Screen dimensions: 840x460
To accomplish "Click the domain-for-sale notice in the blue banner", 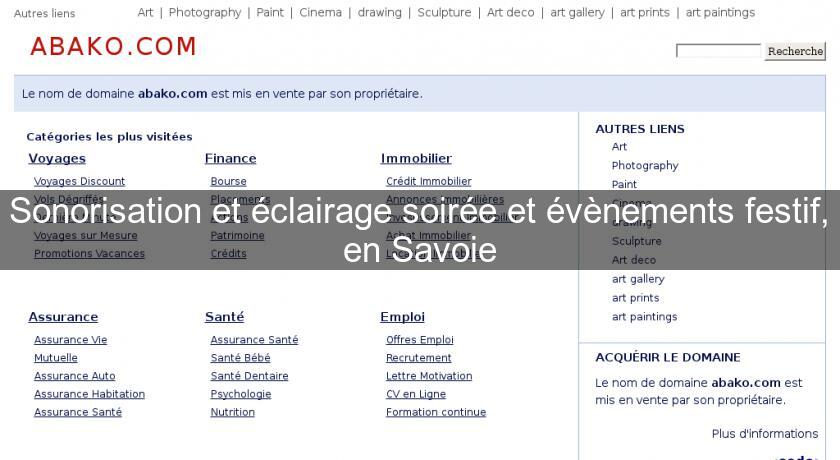I will [x=222, y=94].
